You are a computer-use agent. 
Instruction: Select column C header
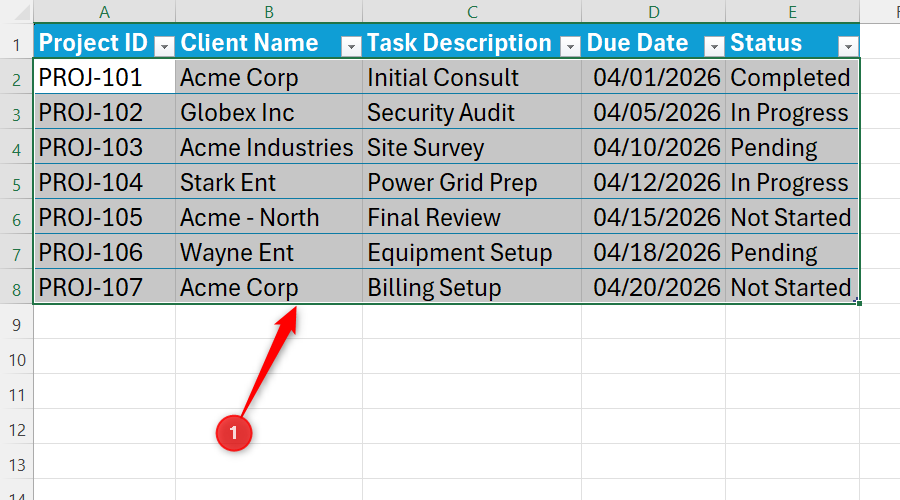[x=472, y=11]
